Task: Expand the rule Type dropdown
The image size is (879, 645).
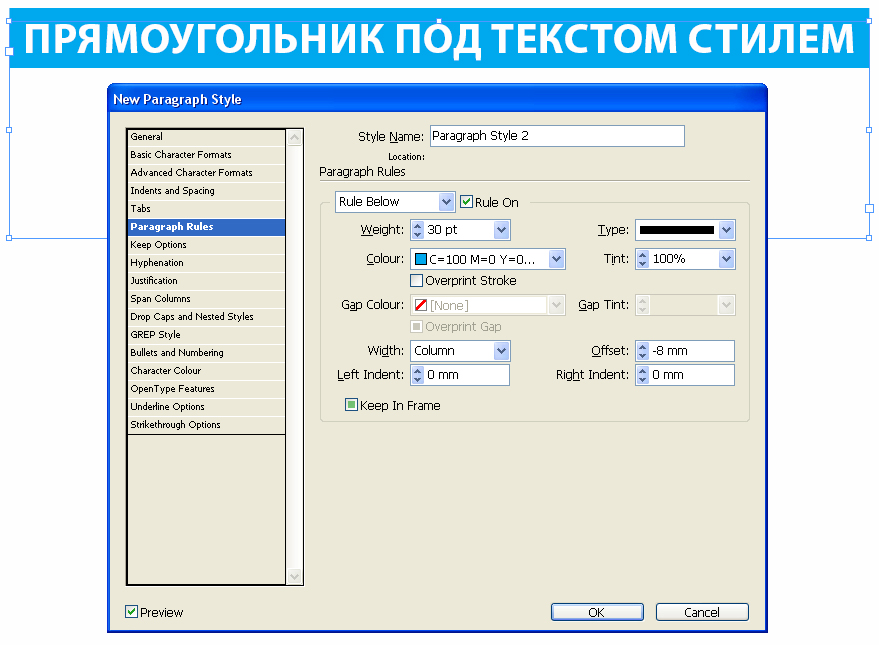Action: 685,230
